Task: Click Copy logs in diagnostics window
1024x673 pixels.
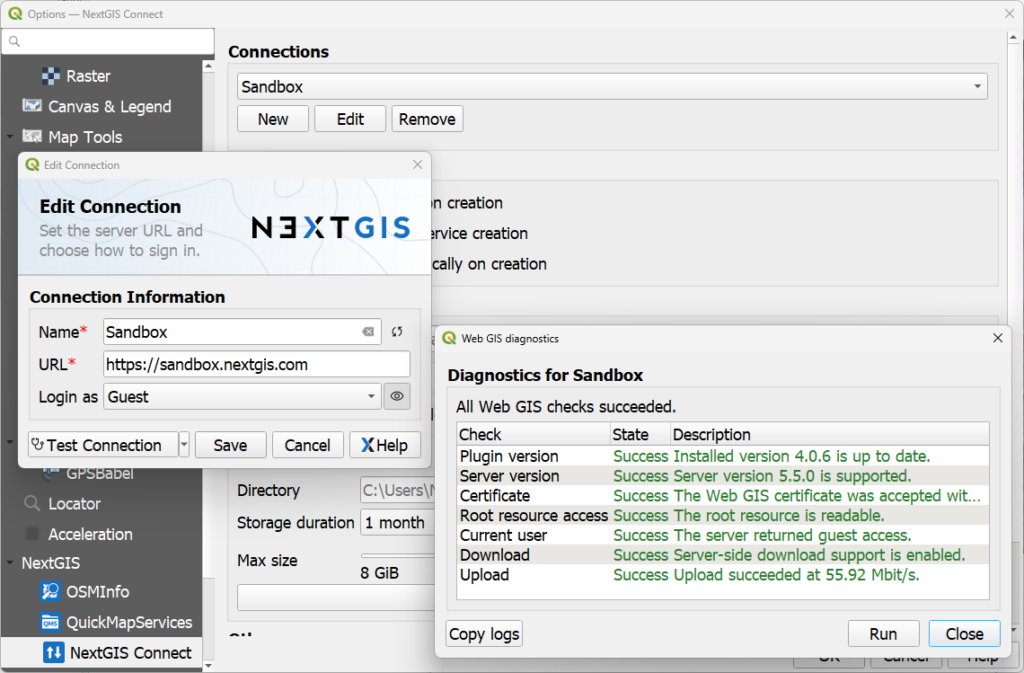Action: click(484, 634)
